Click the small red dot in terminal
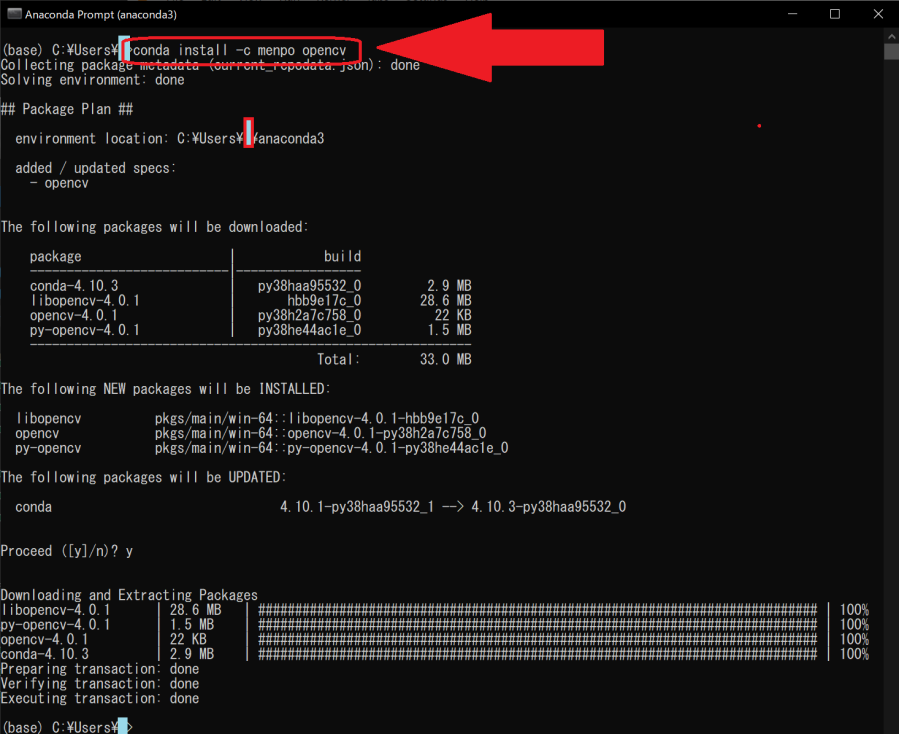Screen dimensions: 899x734 [x=760, y=125]
